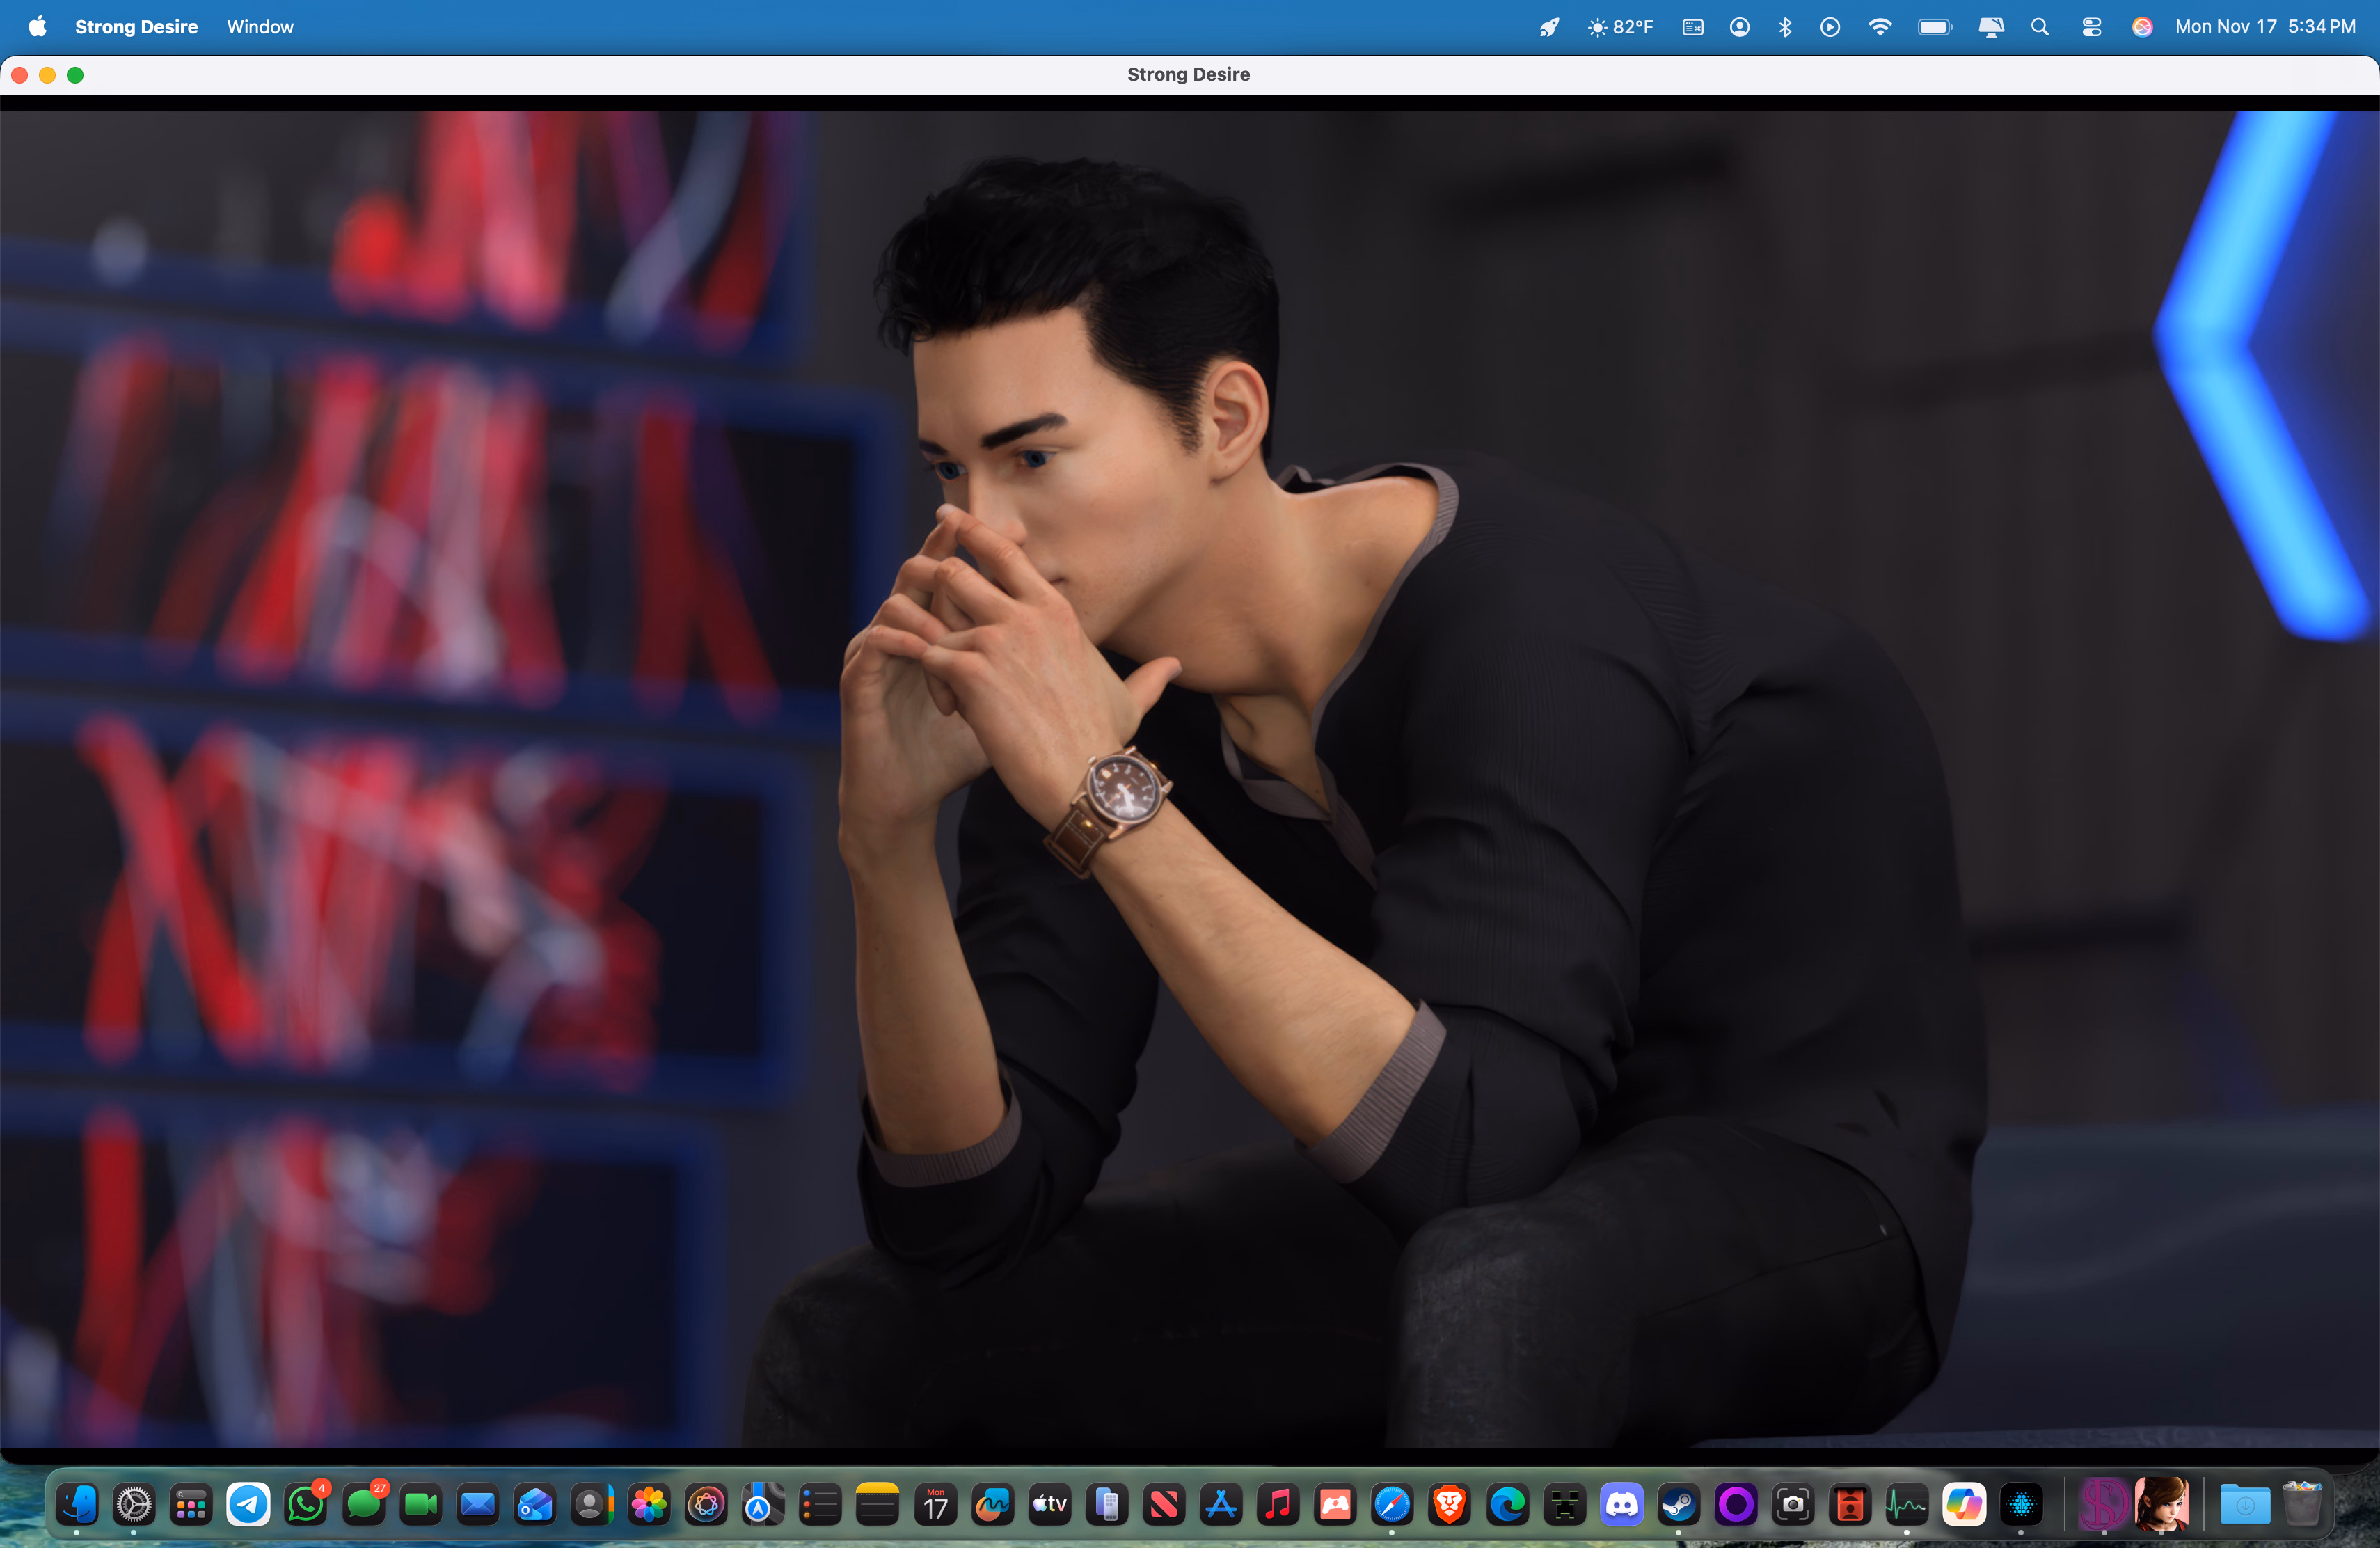Click the game scene to advance
The width and height of the screenshot is (2380, 1548).
click(1189, 780)
